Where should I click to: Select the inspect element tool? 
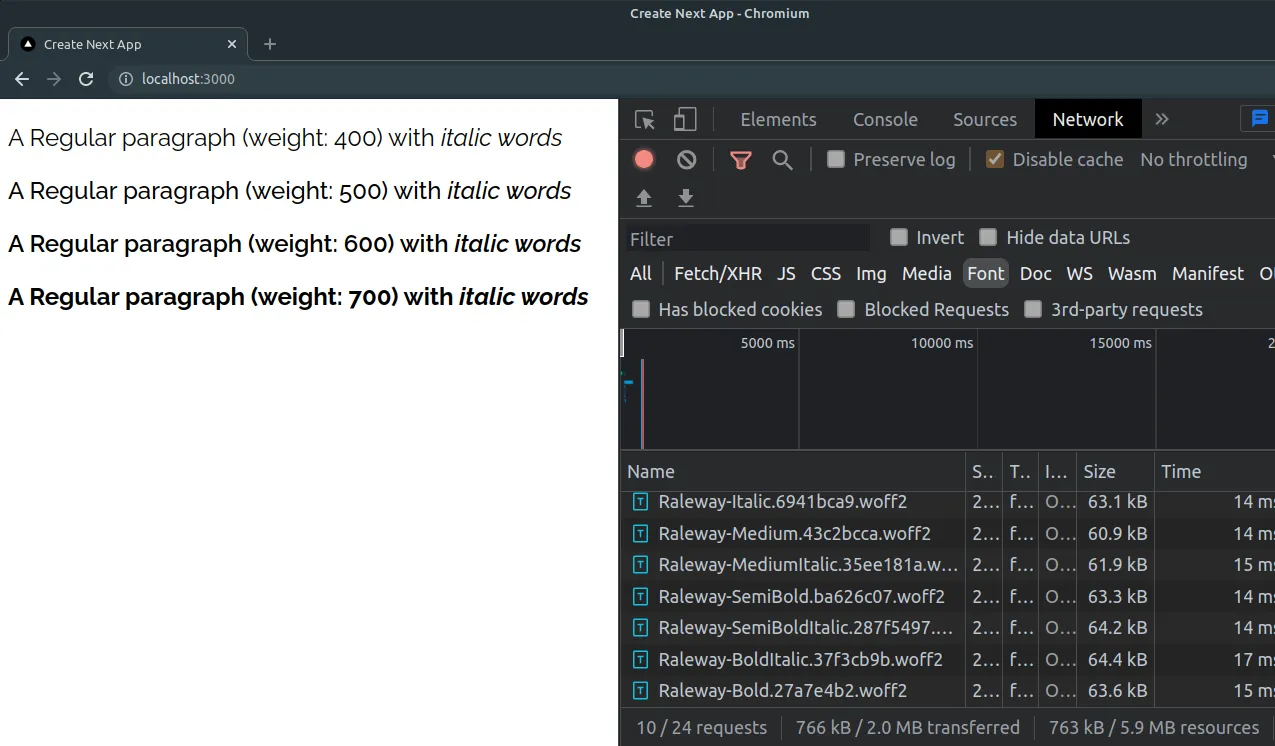[644, 118]
